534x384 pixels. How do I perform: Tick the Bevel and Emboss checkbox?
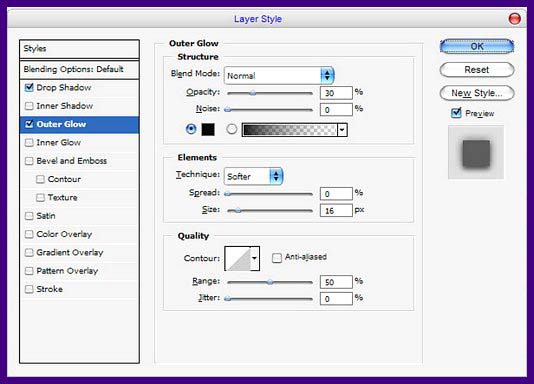coord(29,161)
